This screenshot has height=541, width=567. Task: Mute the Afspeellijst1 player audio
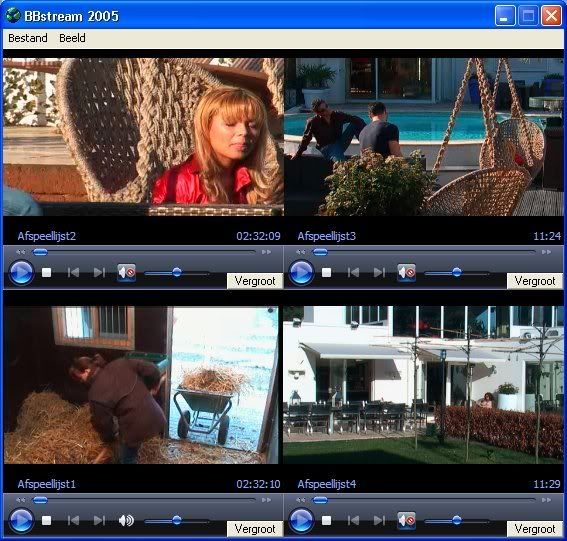pyautogui.click(x=127, y=520)
